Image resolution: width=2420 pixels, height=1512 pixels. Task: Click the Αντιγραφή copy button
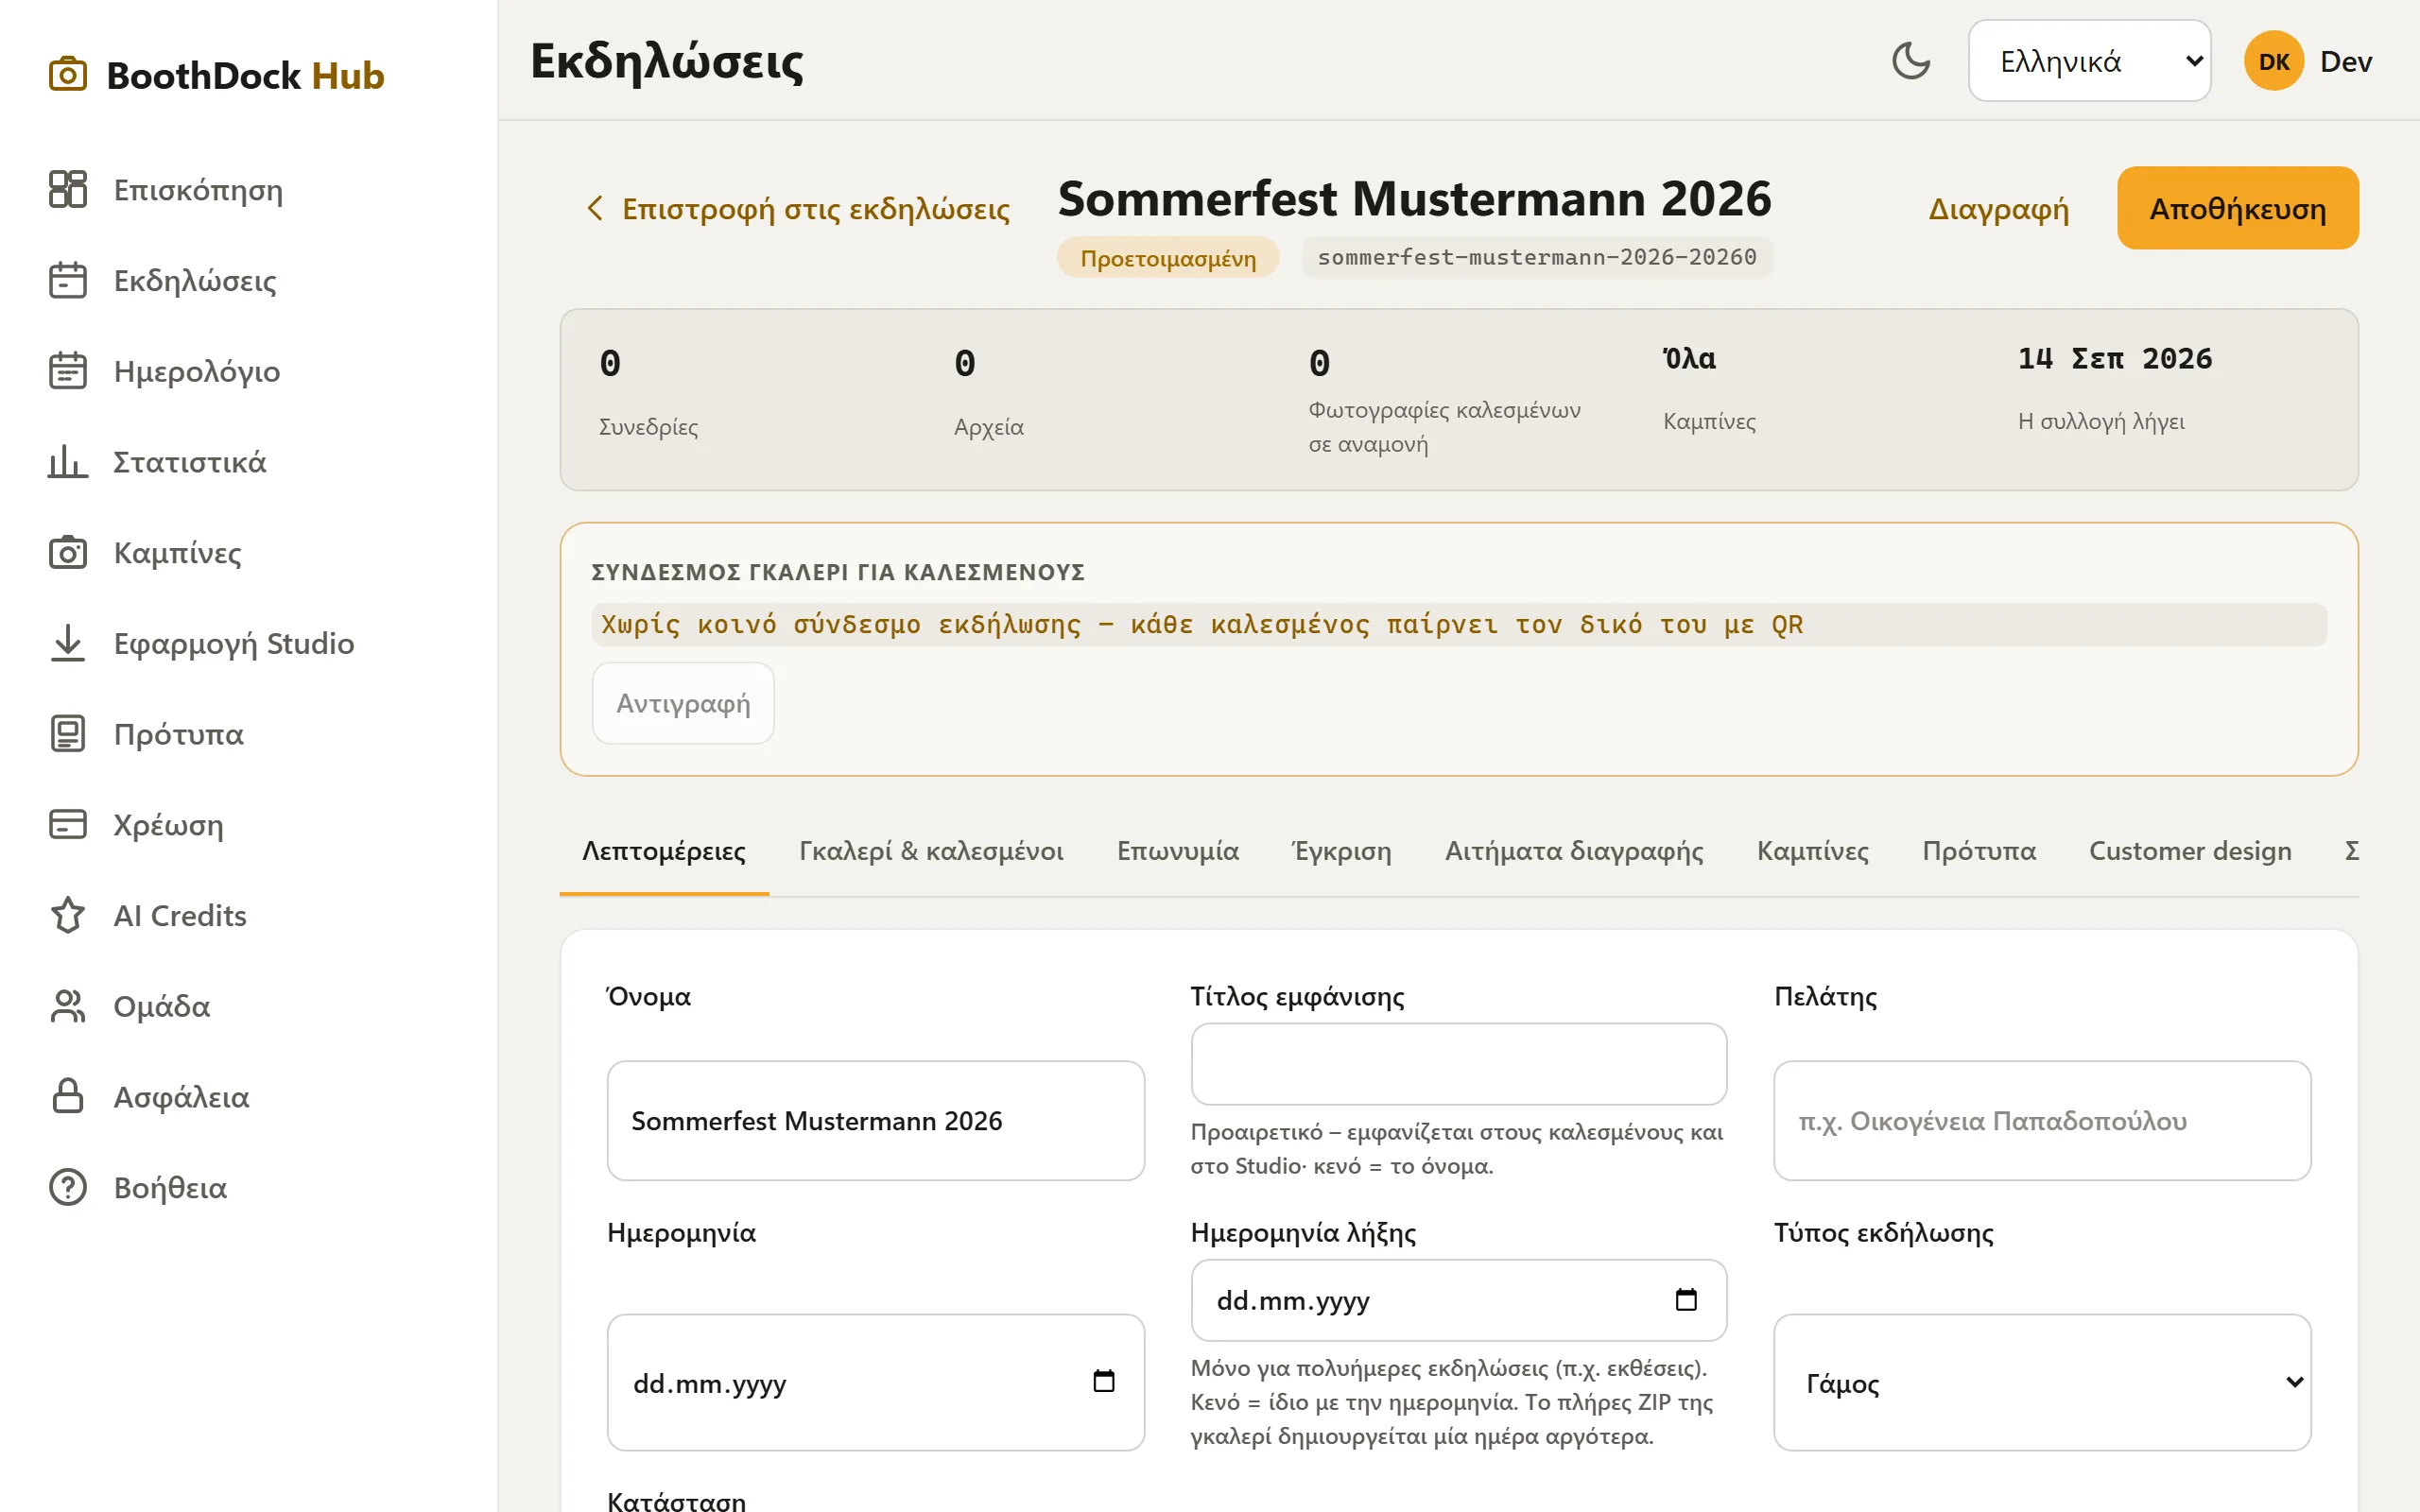[x=683, y=703]
